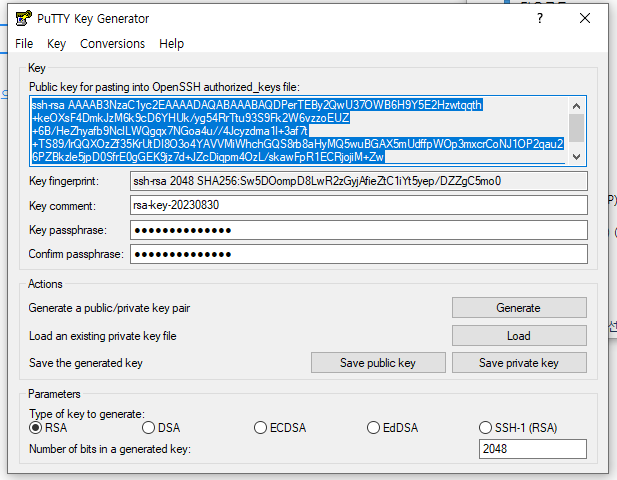This screenshot has width=617, height=480.
Task: Click 'Generate a public/private key pair' text
Action: [109, 308]
